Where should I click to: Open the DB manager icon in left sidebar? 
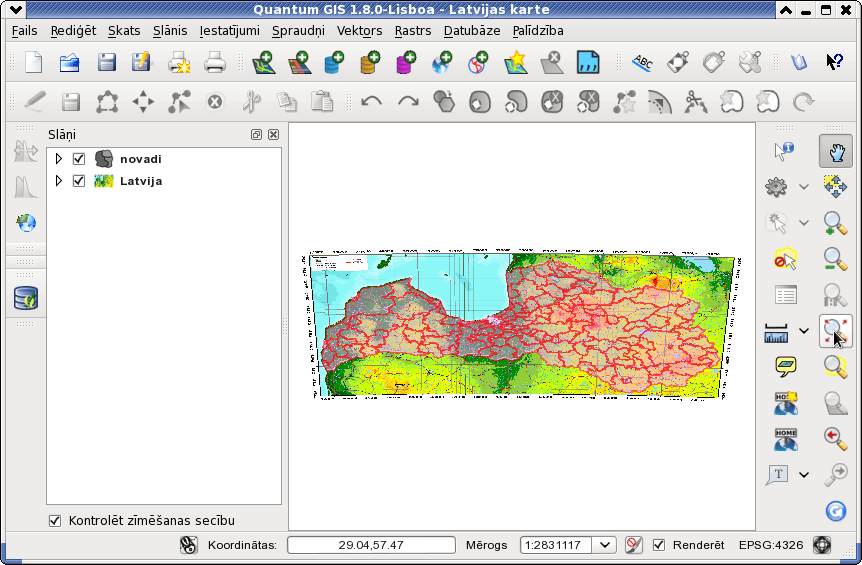tap(26, 298)
